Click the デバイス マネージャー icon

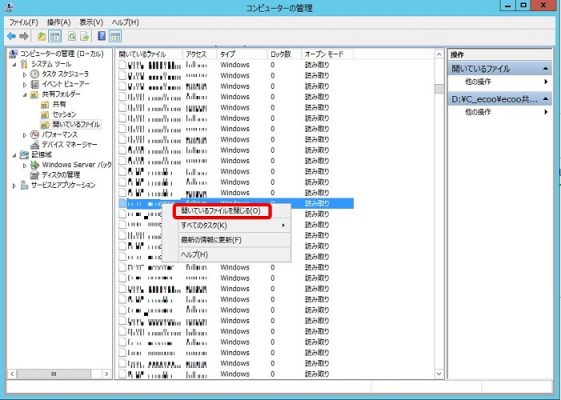pyautogui.click(x=35, y=145)
